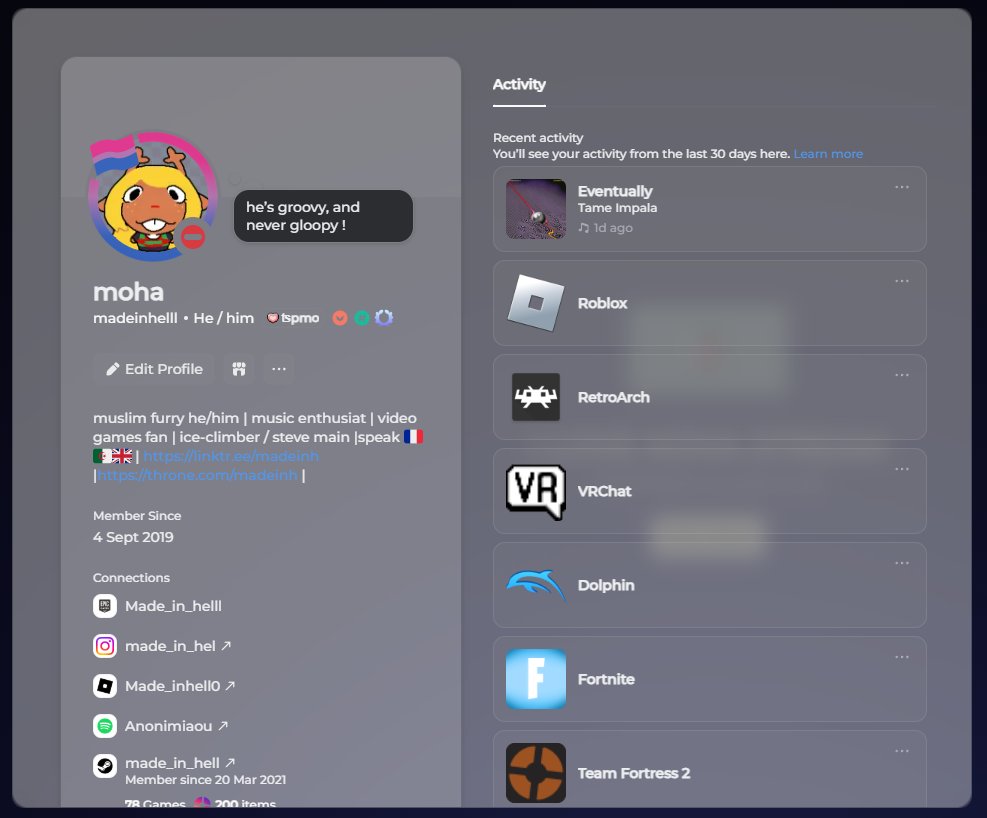Click the Team Fortress 2 activity title
Screen dimensions: 987x818
(x=634, y=773)
